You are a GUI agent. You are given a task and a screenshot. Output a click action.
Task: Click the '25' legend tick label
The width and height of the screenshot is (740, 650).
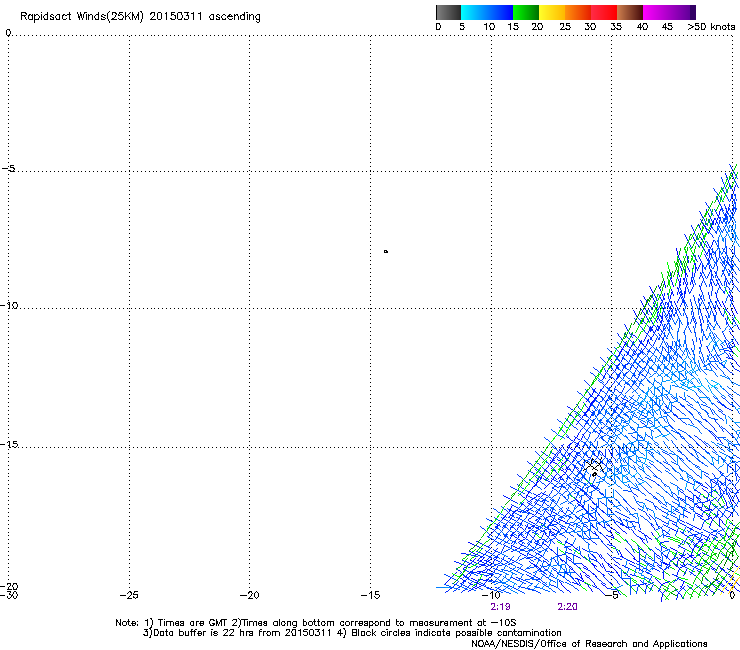click(565, 27)
